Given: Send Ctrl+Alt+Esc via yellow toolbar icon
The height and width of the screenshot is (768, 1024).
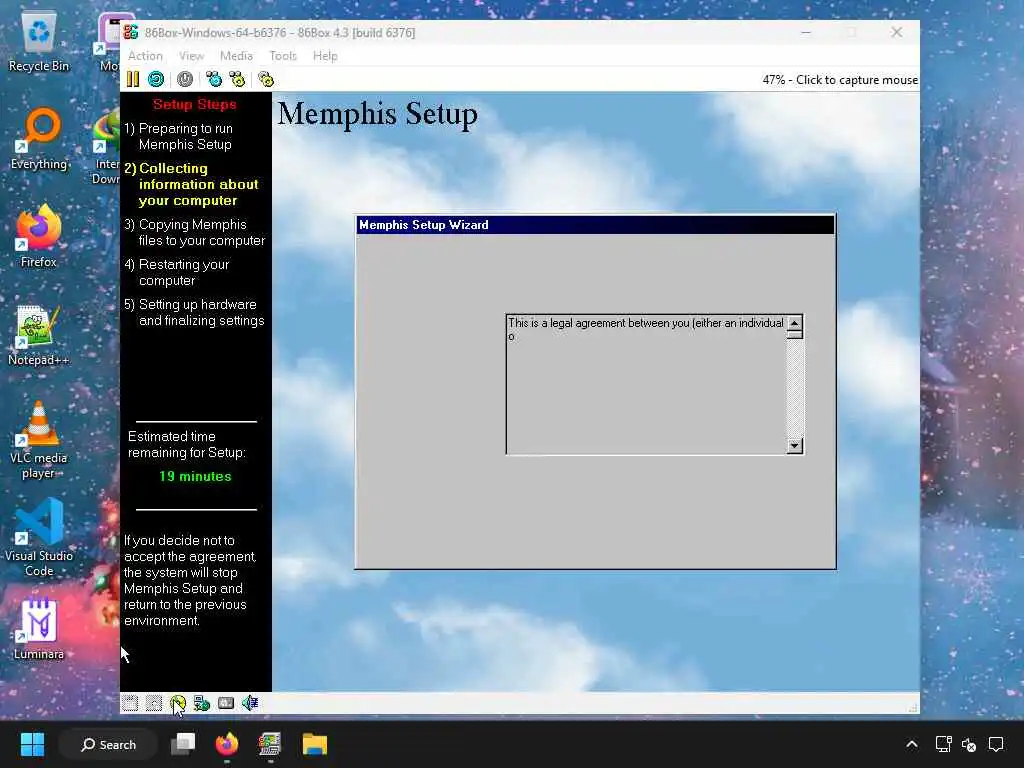Looking at the screenshot, I should [x=237, y=79].
